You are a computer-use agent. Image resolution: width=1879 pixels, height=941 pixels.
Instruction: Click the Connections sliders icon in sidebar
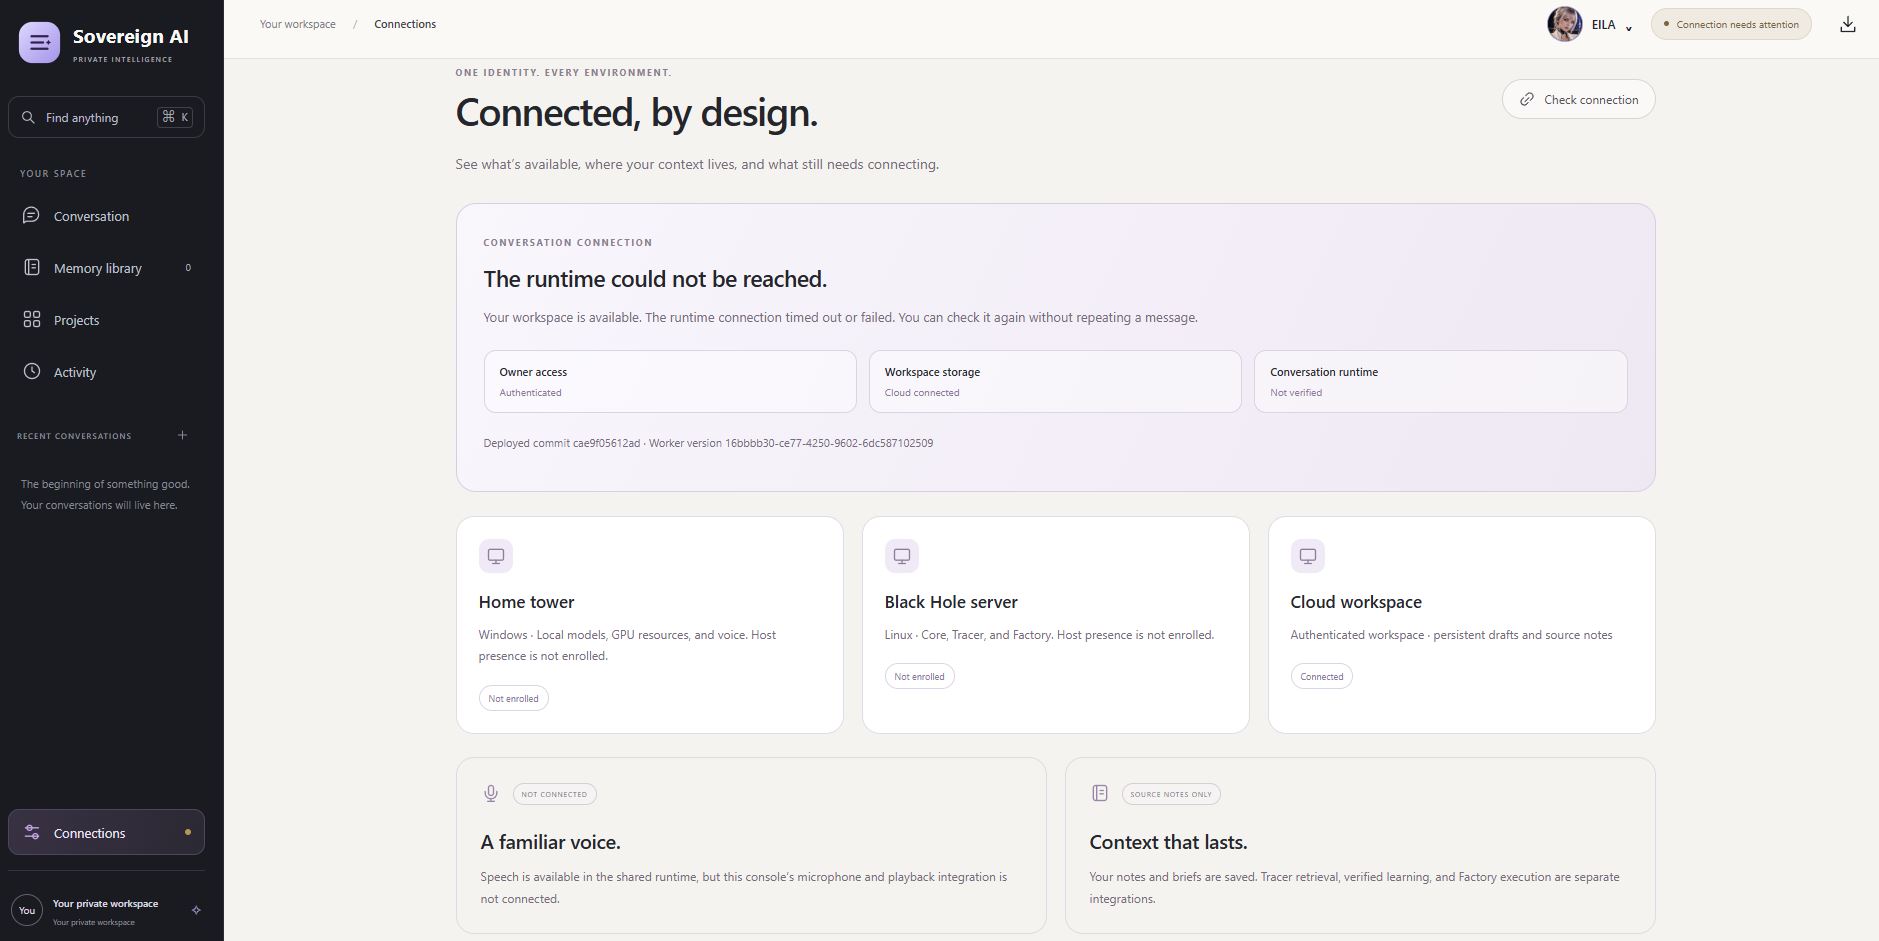point(32,832)
